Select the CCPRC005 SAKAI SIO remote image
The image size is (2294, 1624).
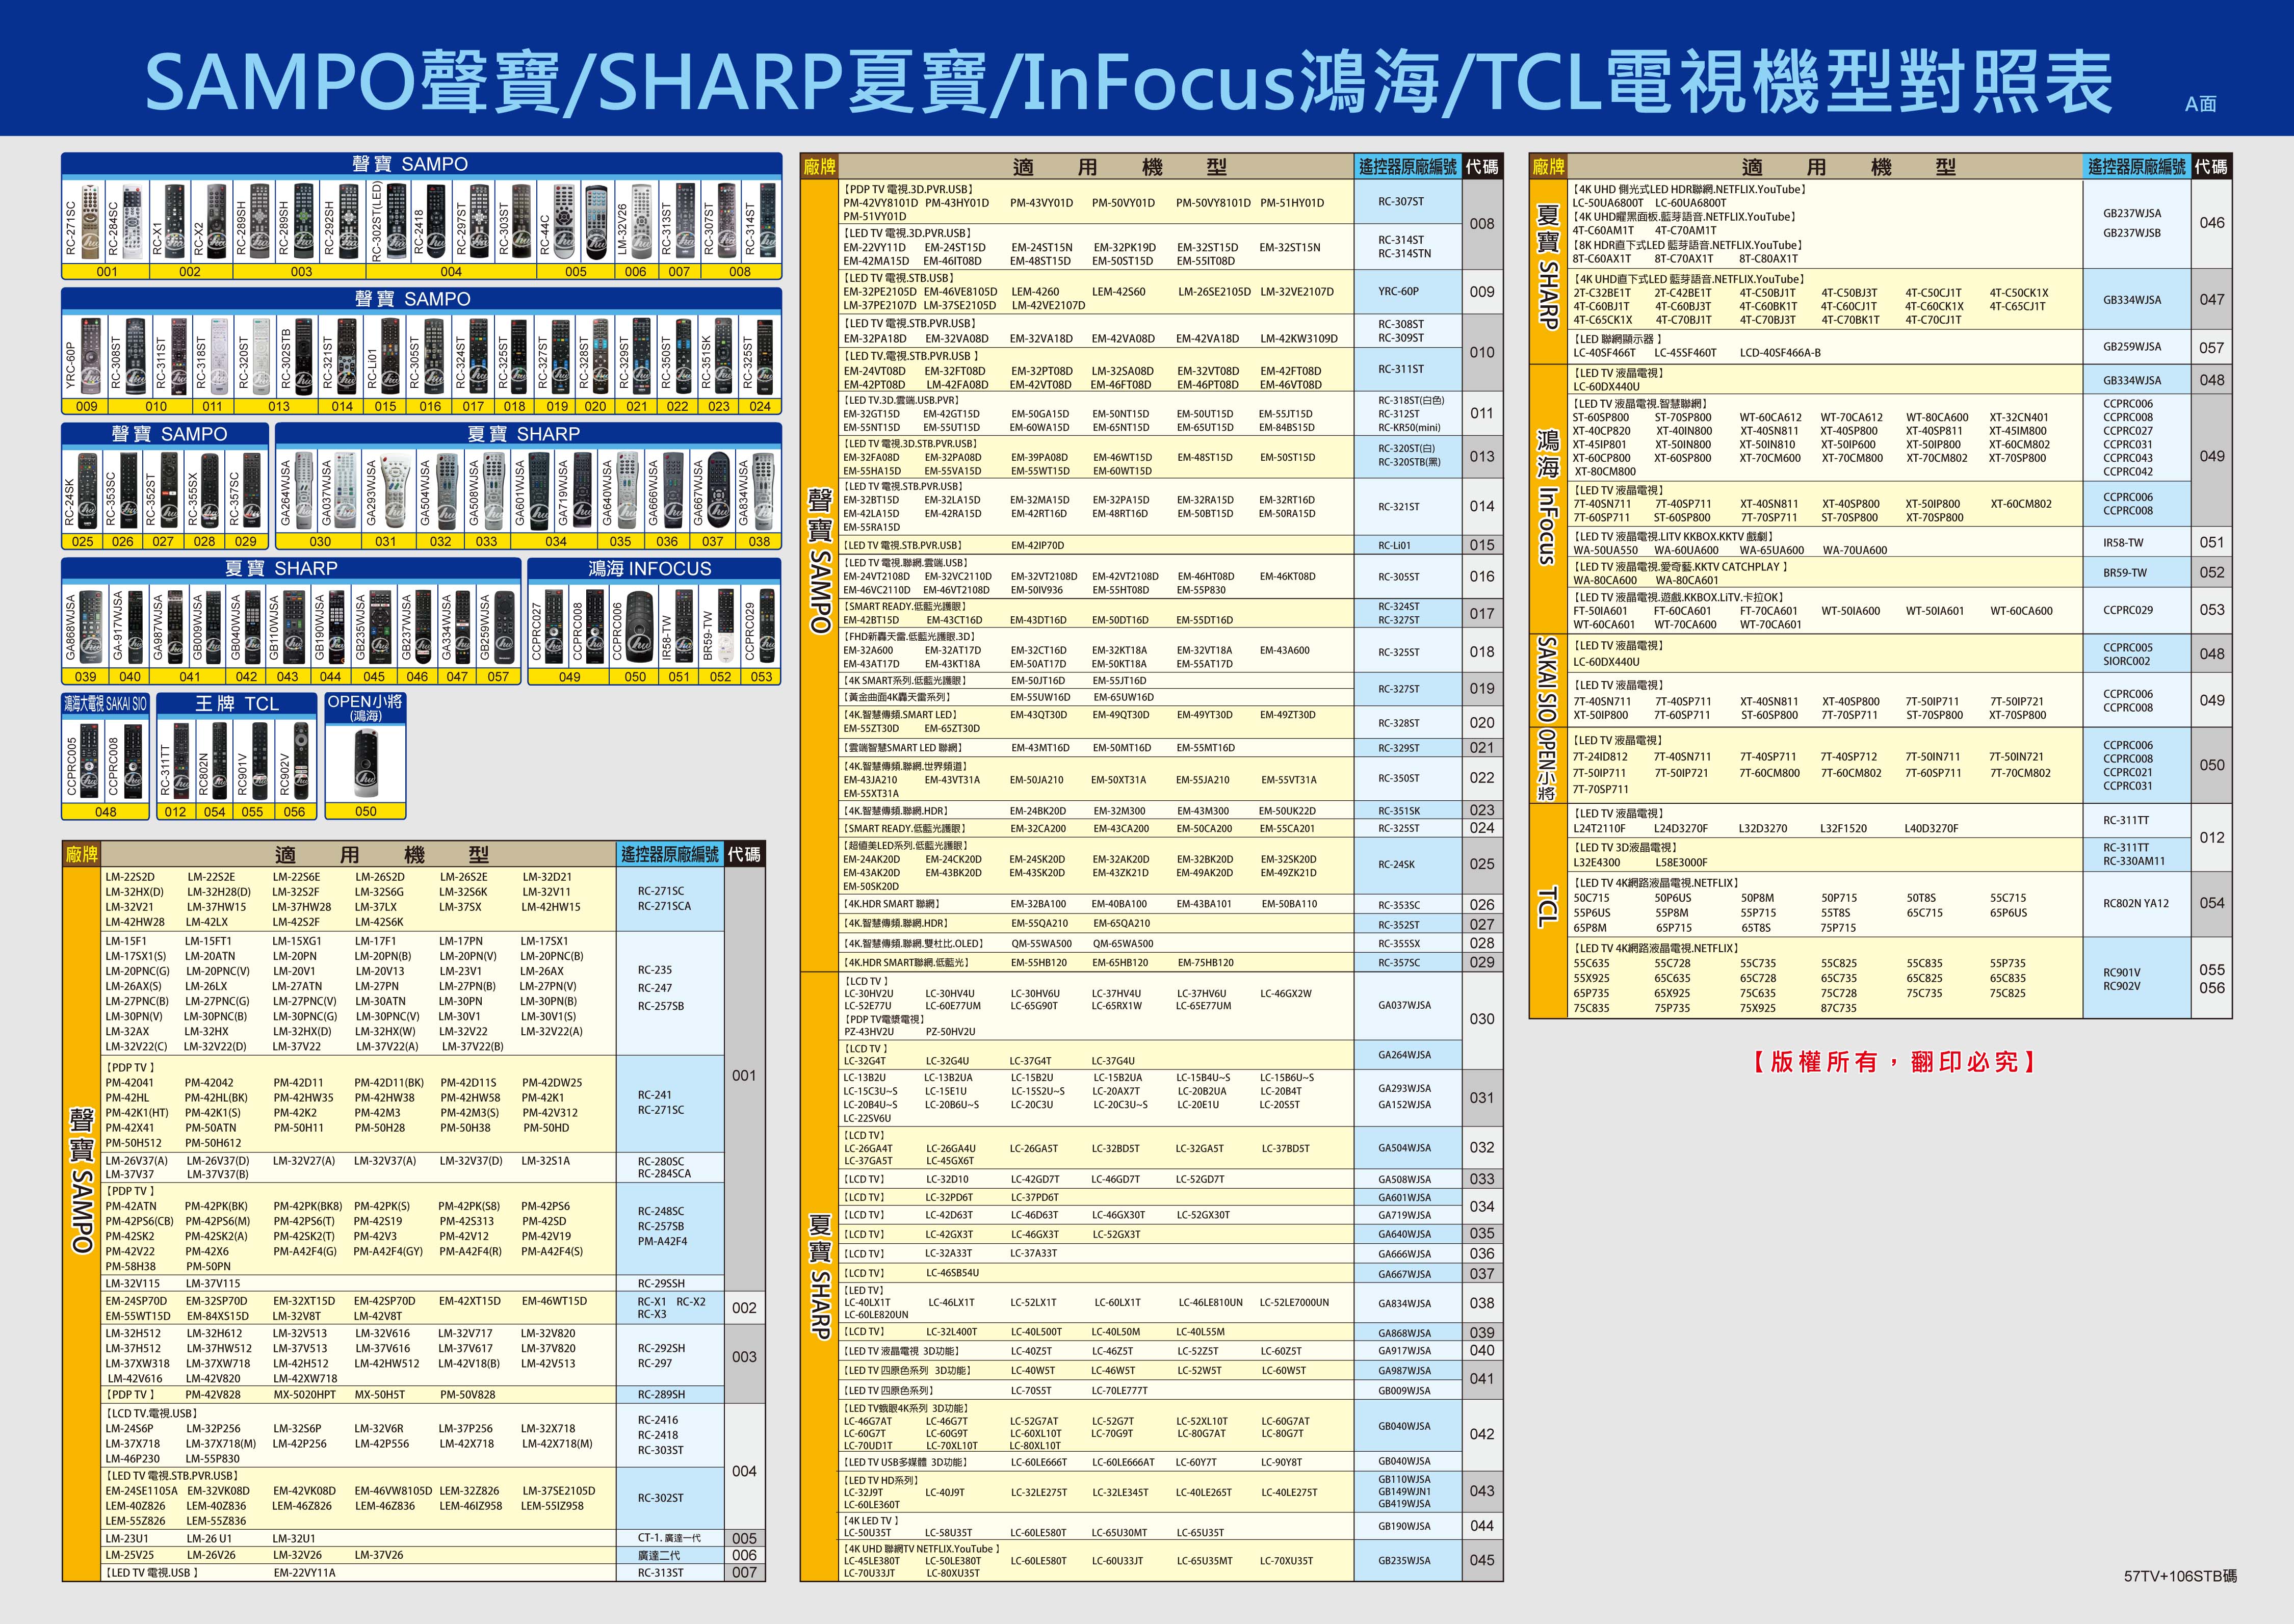coord(90,760)
